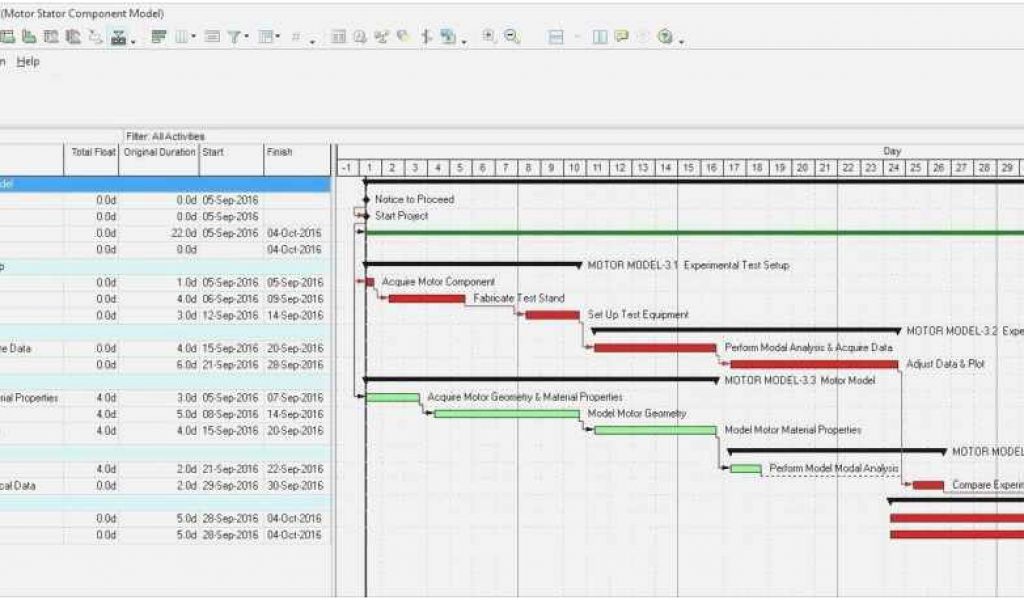Select the green Model Motor Geometry bar
This screenshot has width=1024, height=600.
coord(506,413)
